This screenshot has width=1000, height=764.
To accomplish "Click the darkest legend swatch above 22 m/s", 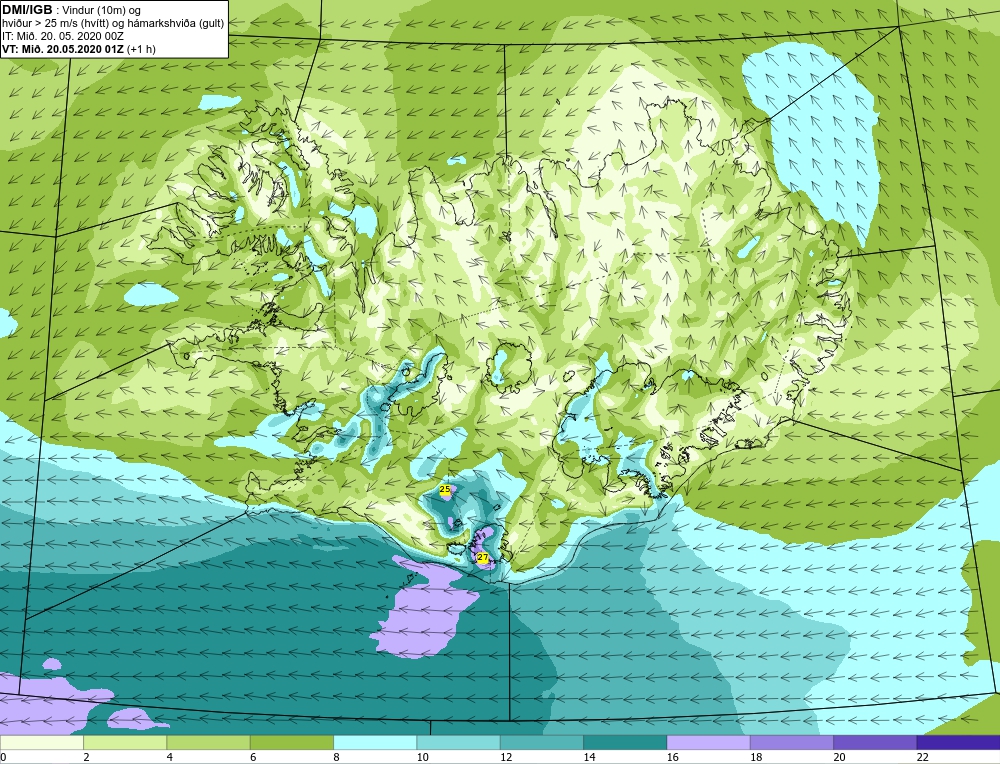I will 958,742.
